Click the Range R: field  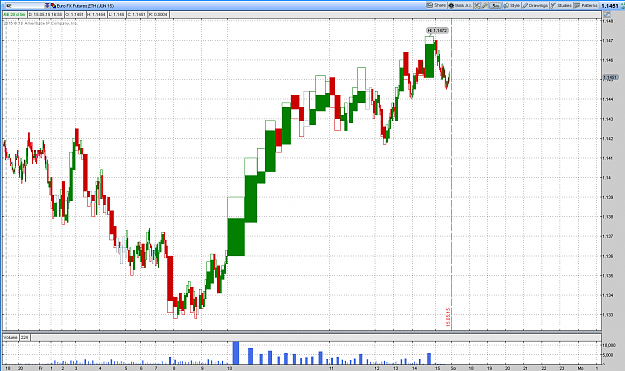[158, 14]
